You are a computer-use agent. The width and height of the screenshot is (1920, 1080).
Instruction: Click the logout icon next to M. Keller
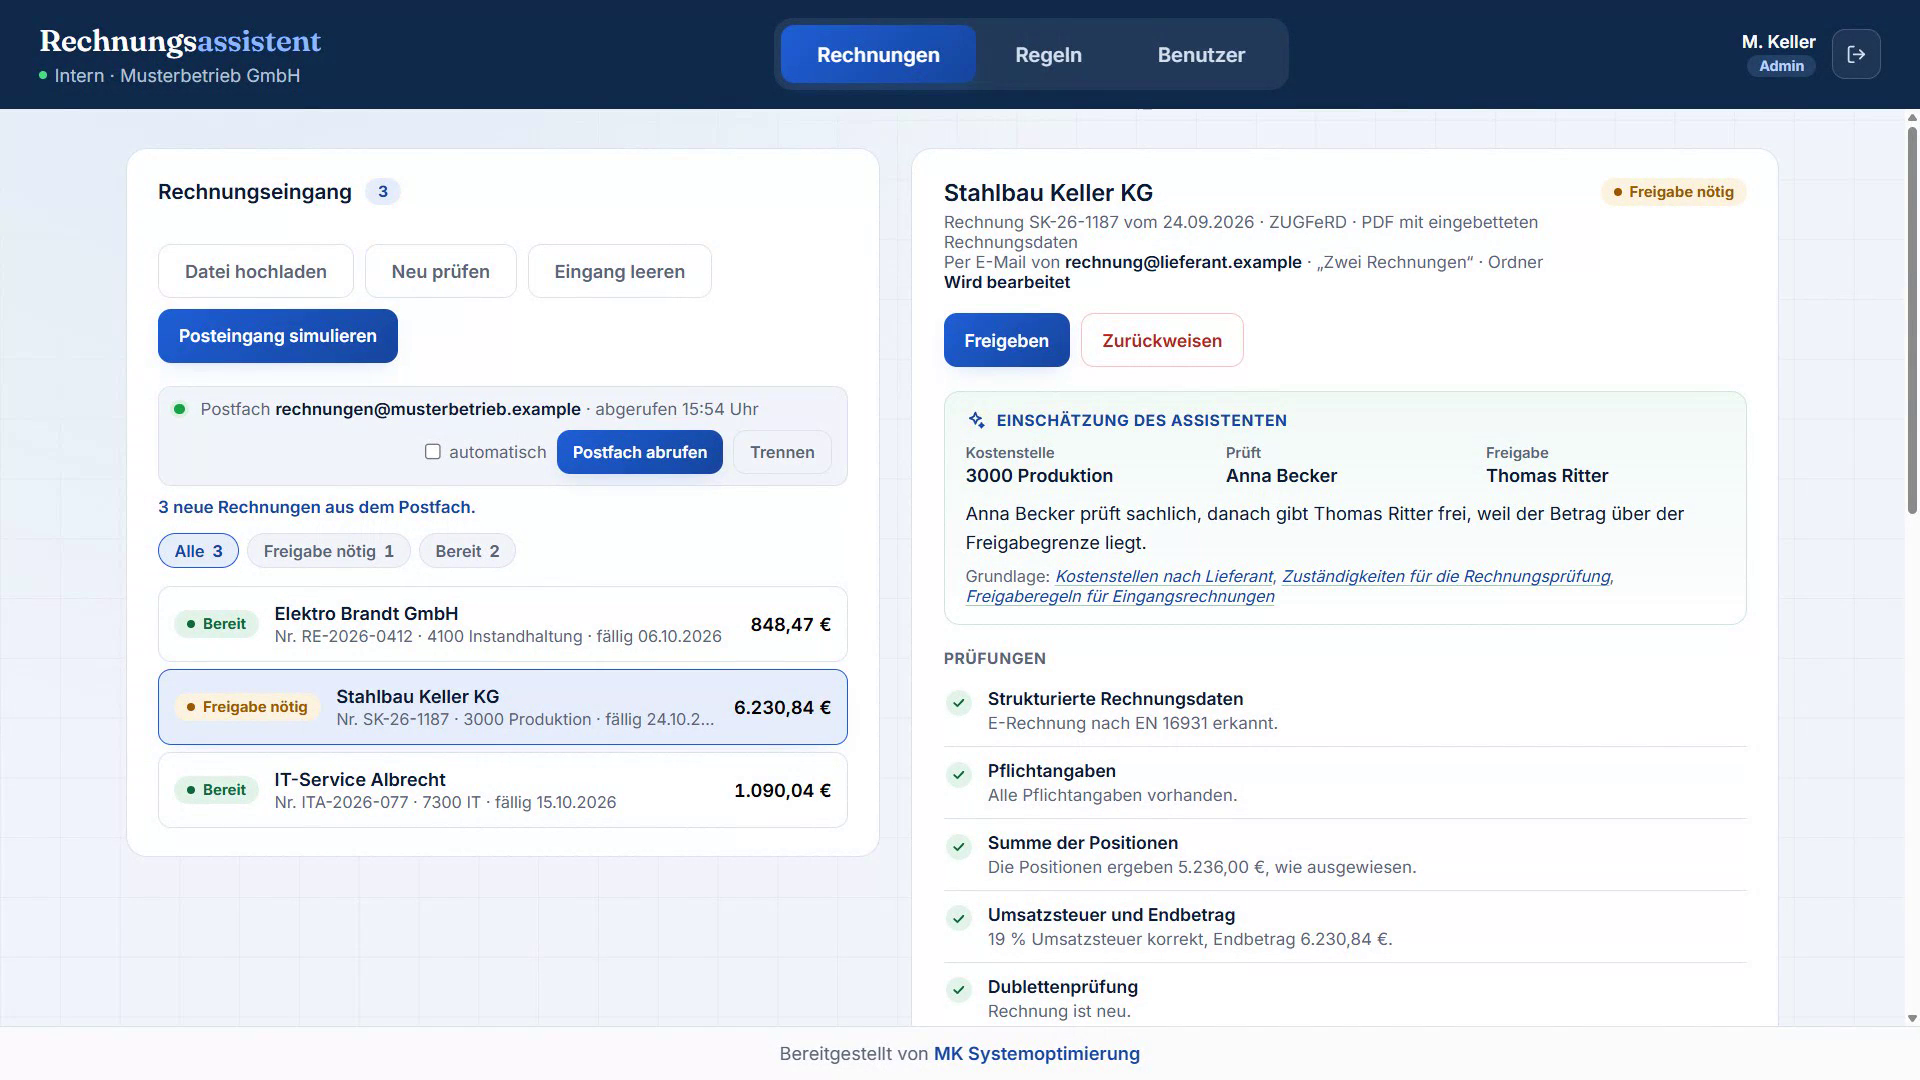(x=1856, y=54)
